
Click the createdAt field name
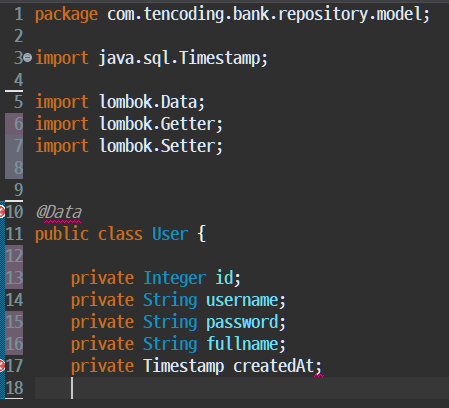[x=274, y=366]
